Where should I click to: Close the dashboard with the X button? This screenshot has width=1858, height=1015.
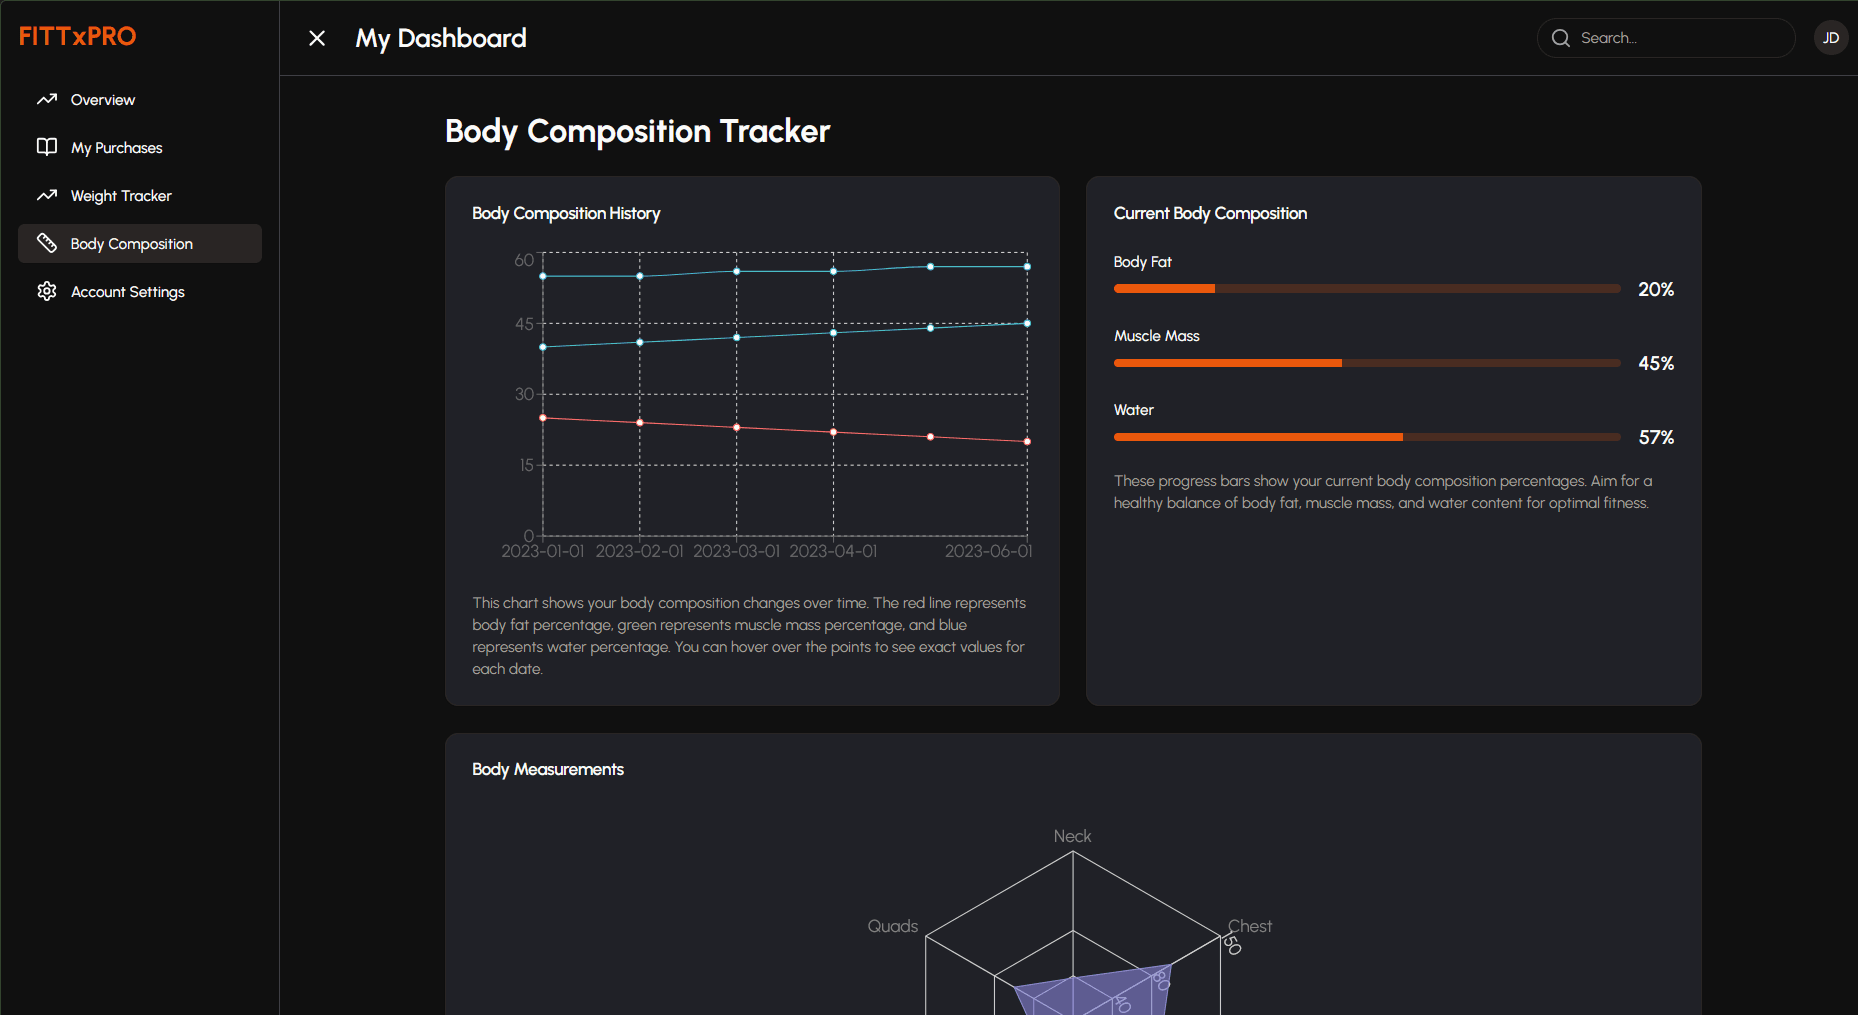coord(317,38)
